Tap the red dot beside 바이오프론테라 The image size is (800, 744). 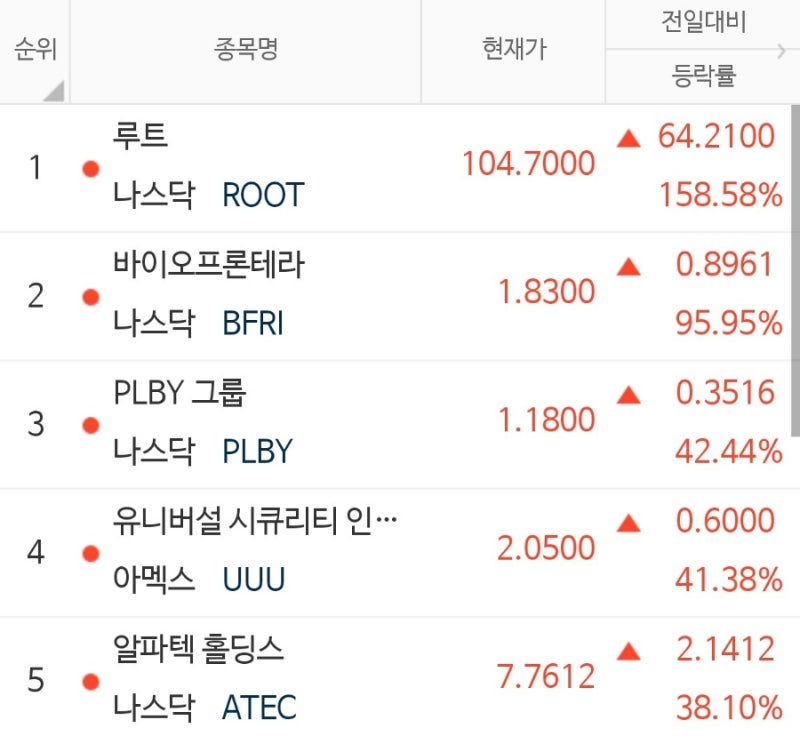pyautogui.click(x=91, y=296)
